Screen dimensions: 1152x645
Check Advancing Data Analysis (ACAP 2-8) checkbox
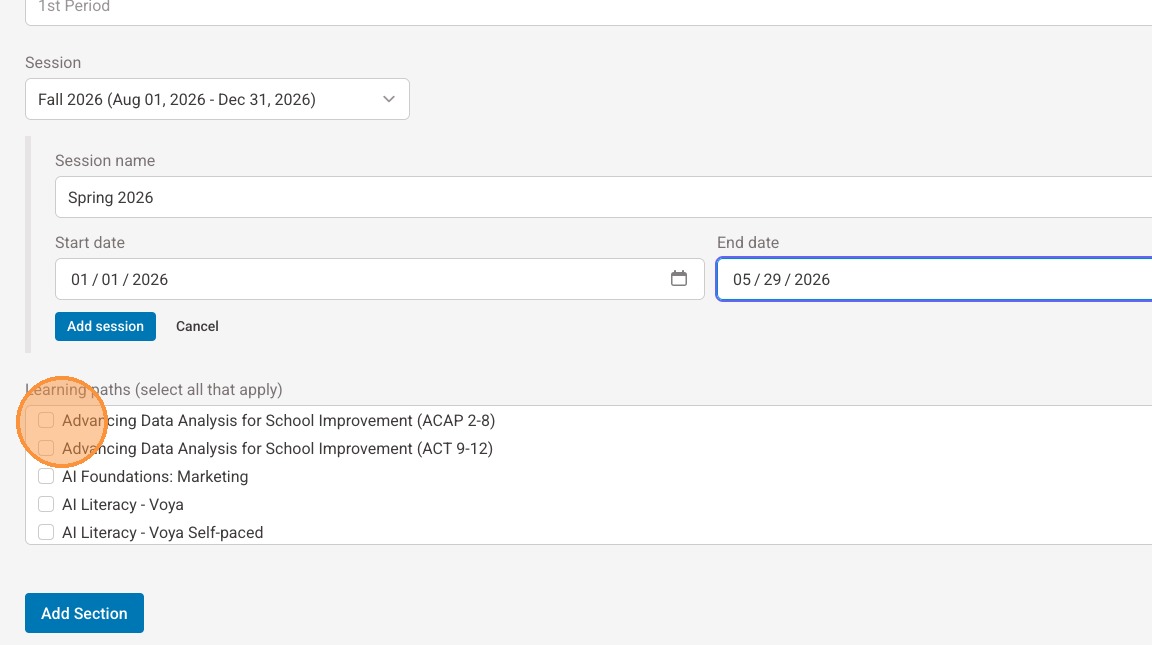(46, 421)
